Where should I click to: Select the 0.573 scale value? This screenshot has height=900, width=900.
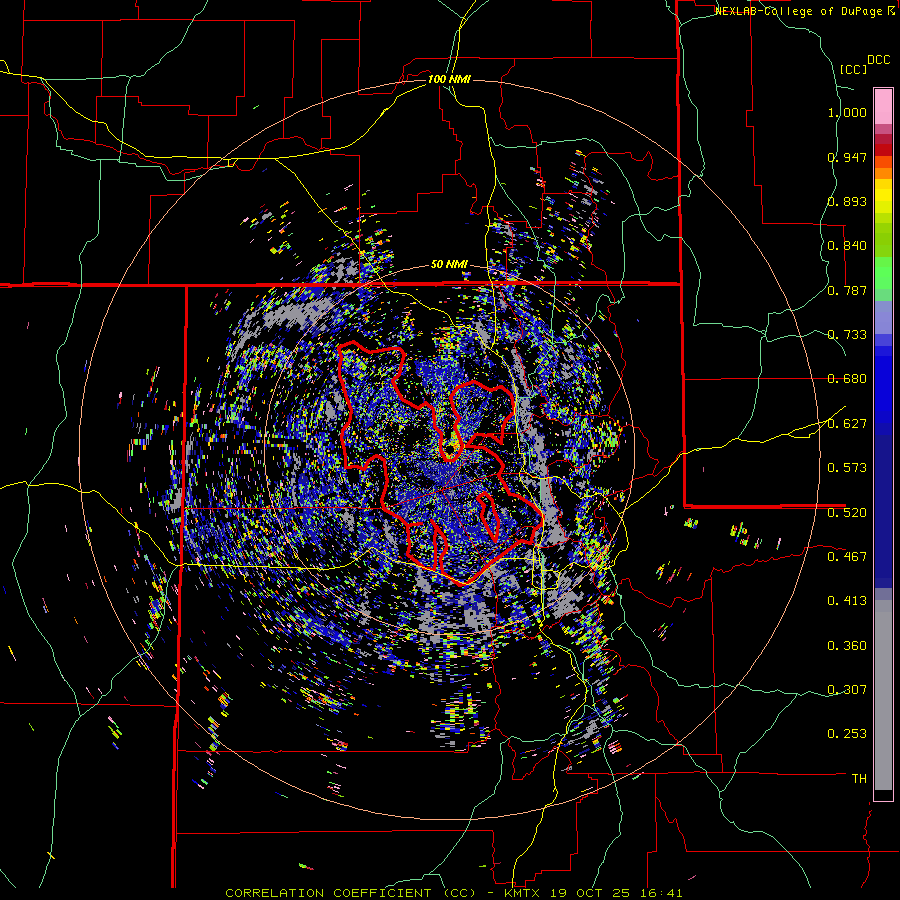tap(847, 468)
